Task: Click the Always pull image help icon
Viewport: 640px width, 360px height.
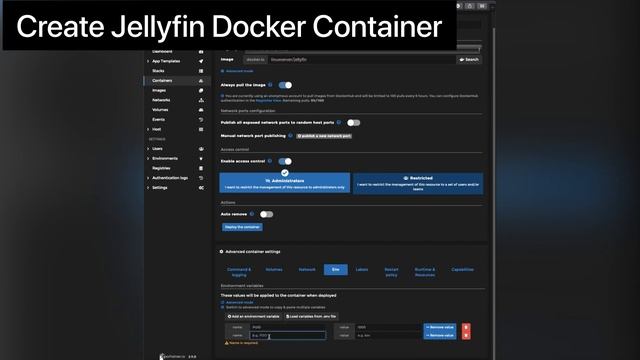Action: pos(270,85)
